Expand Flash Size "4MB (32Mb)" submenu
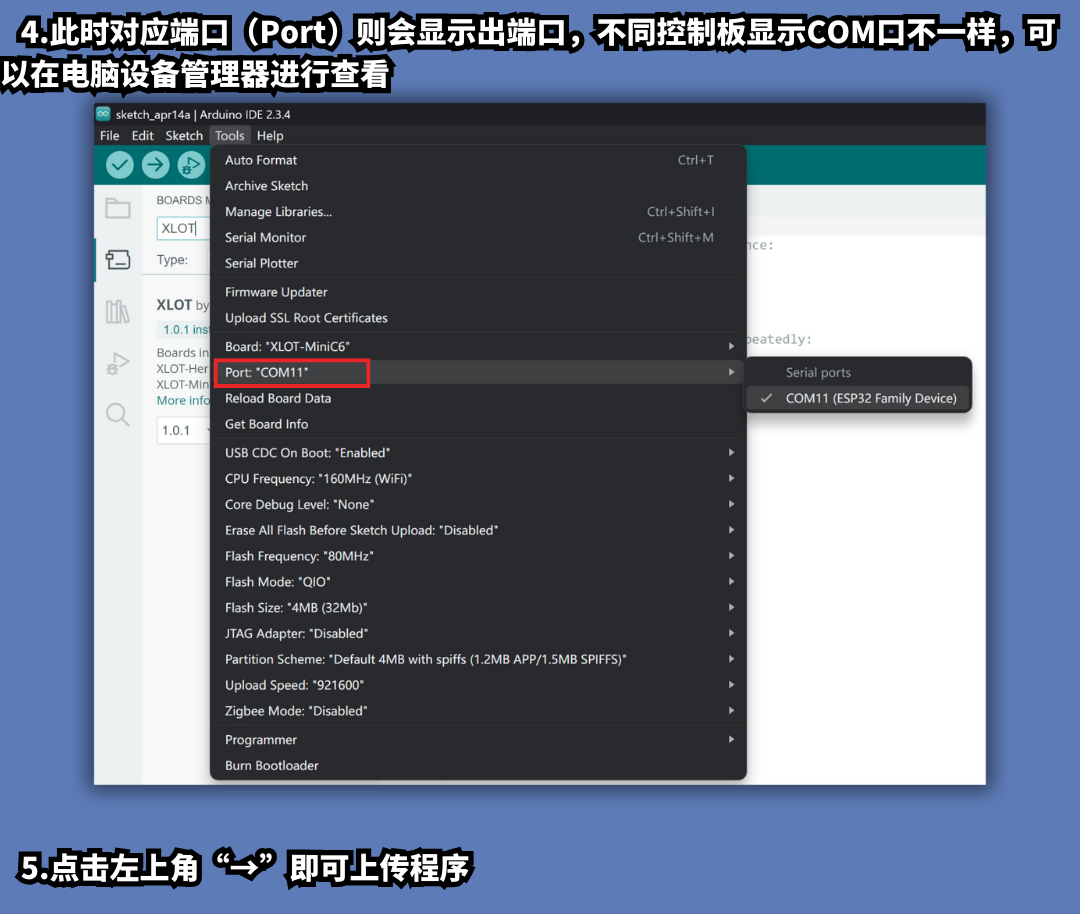 (x=478, y=607)
